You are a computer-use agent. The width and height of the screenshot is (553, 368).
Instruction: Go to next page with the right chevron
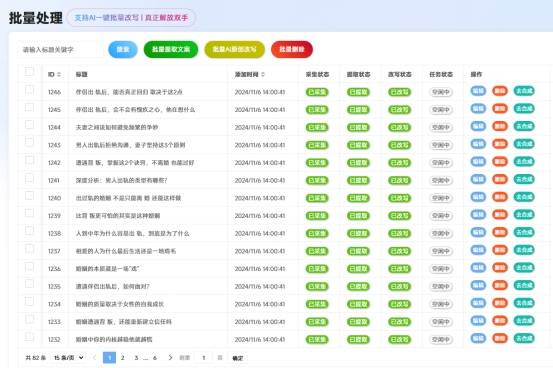(170, 358)
